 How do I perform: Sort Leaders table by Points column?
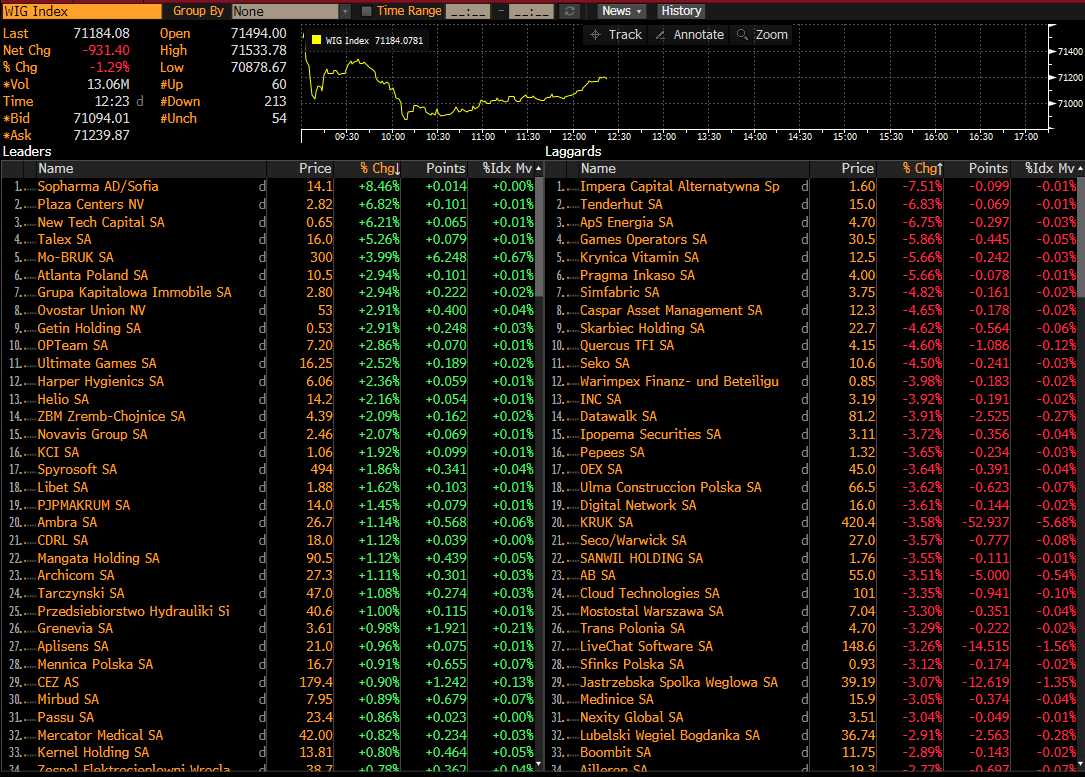point(445,169)
